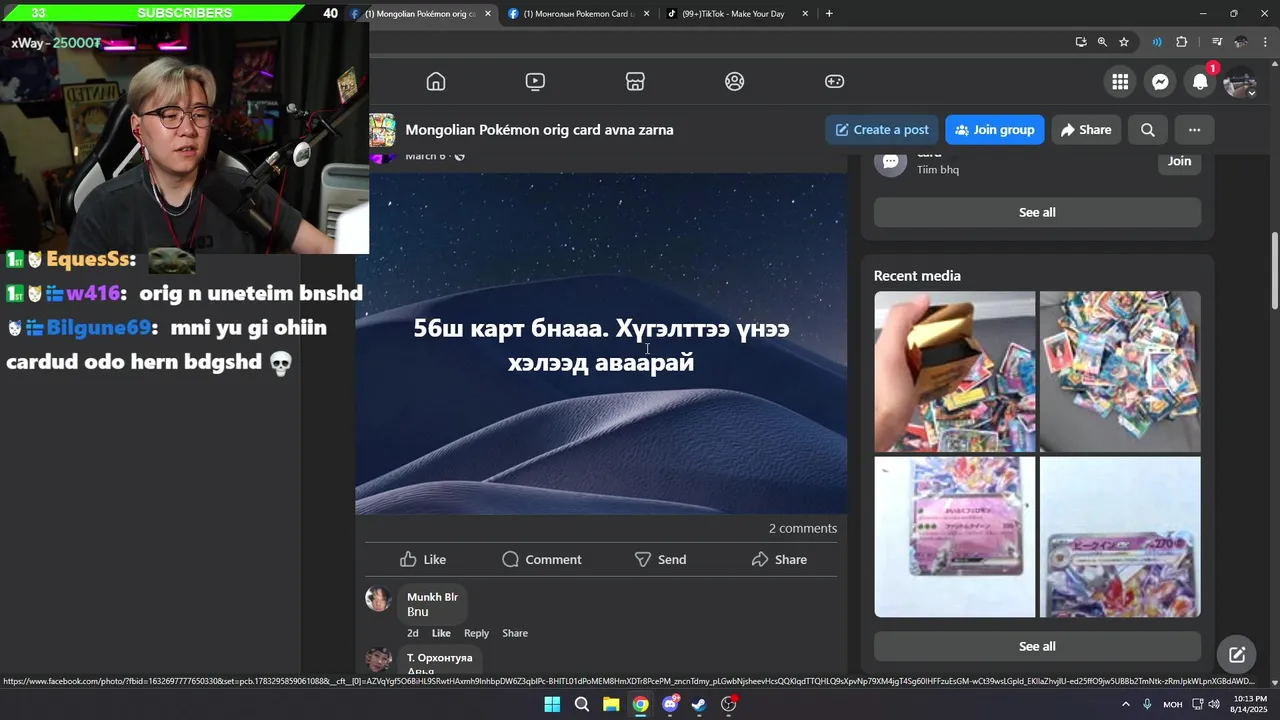Open recent media pink Pokémon card photo
1280x720 pixels.
point(955,537)
